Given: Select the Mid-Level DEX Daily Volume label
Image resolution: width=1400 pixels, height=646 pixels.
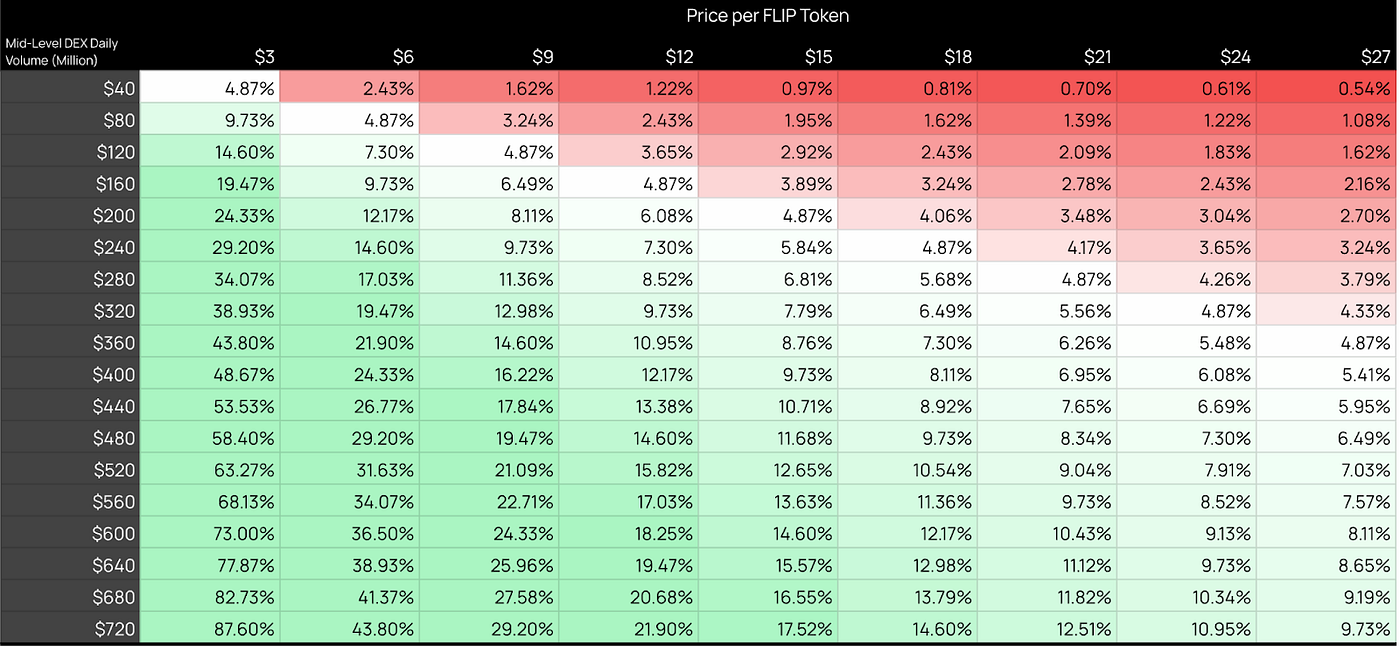Looking at the screenshot, I should (63, 52).
